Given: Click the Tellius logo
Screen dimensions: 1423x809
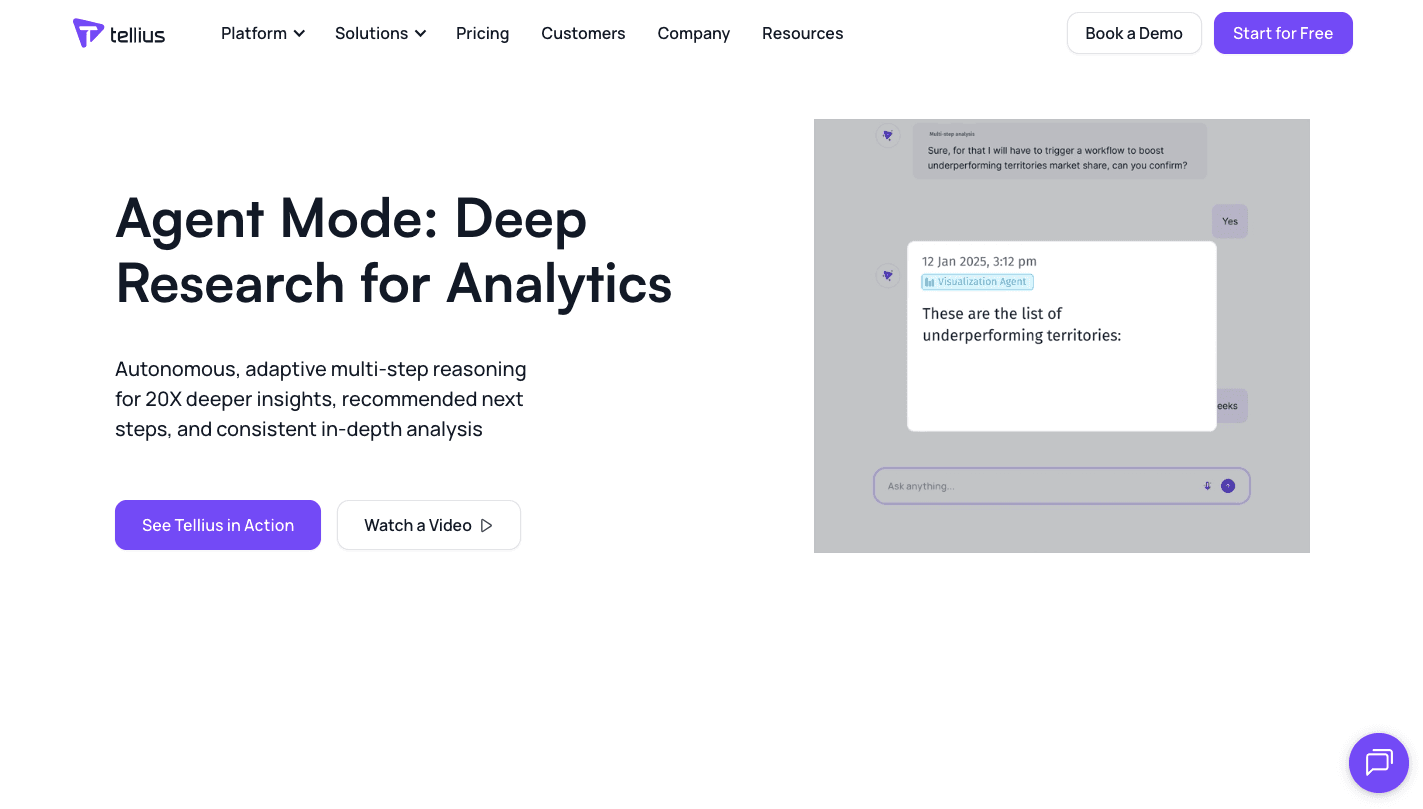Looking at the screenshot, I should 119,33.
